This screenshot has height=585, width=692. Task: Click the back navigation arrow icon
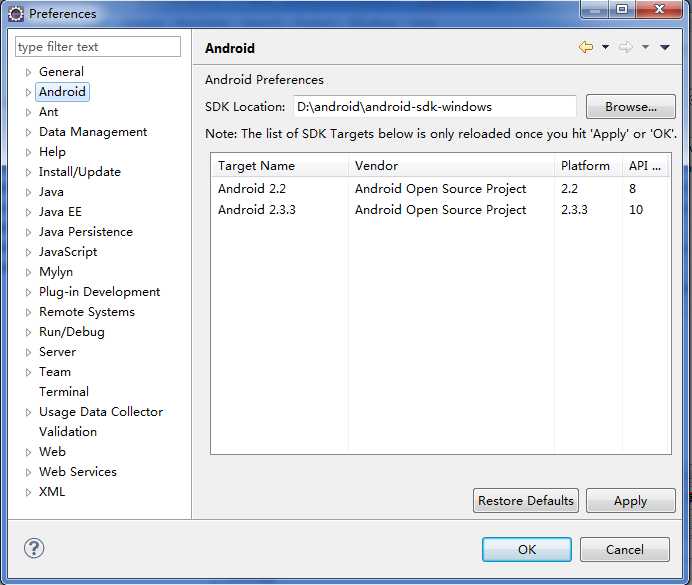(586, 47)
